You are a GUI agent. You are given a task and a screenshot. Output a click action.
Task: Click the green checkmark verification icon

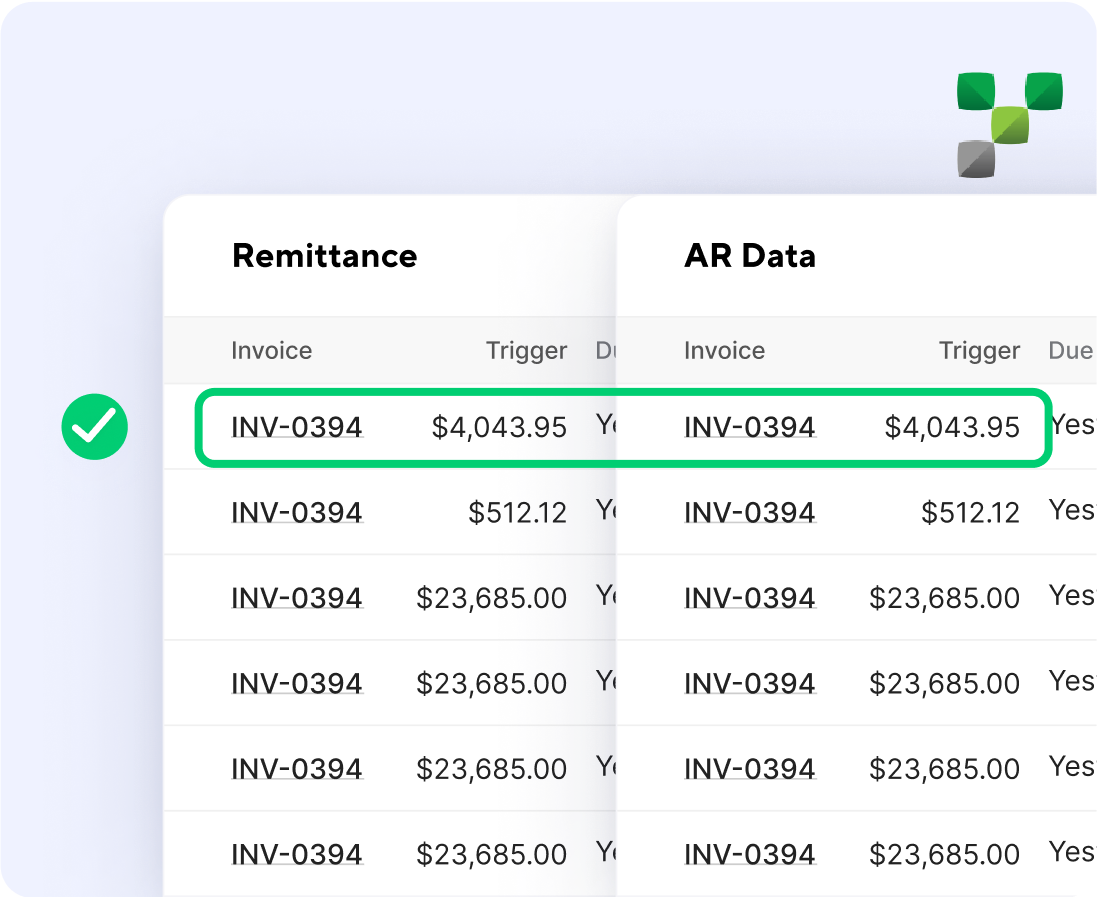click(94, 426)
